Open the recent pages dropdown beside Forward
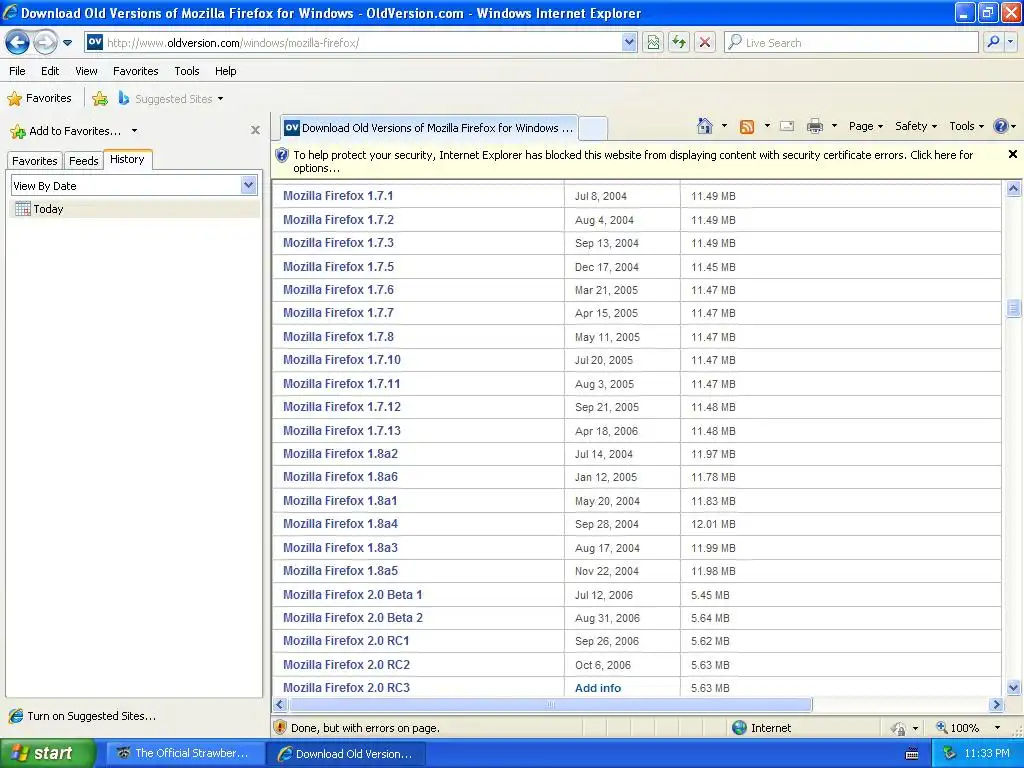The height and width of the screenshot is (768, 1024). click(x=67, y=43)
